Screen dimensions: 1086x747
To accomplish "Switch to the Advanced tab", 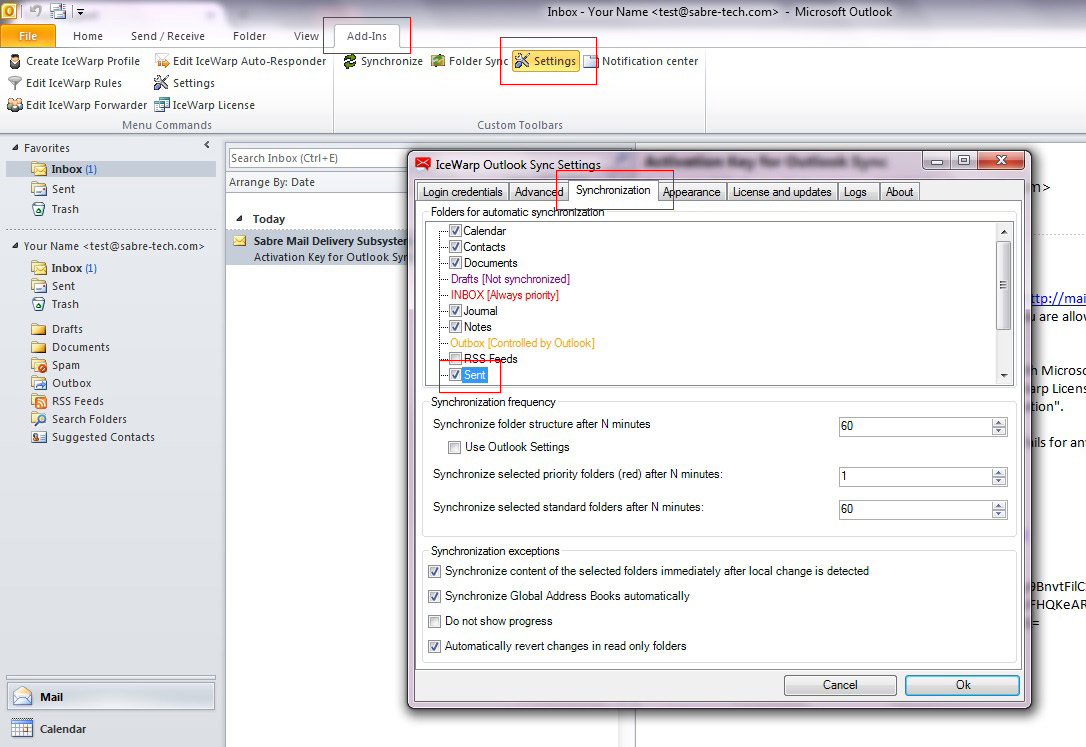I will coord(538,192).
